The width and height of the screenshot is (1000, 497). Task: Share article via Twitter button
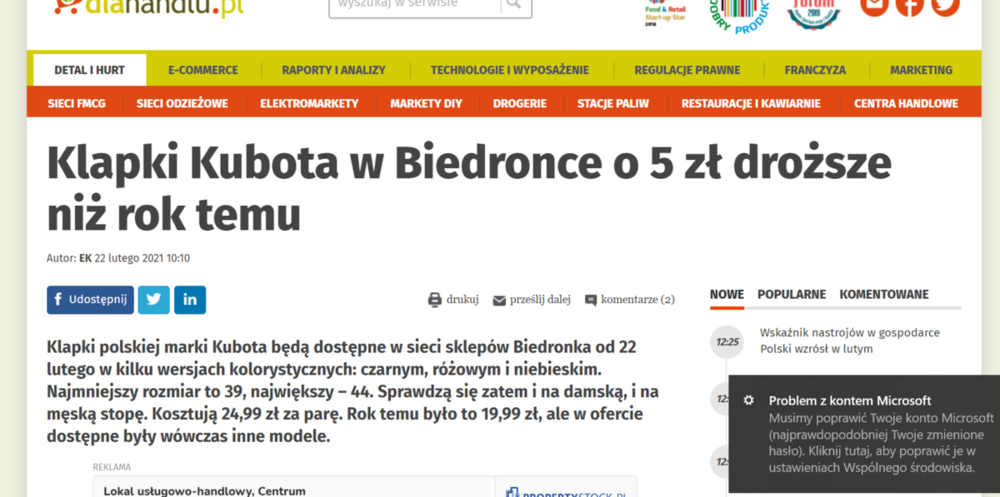154,300
